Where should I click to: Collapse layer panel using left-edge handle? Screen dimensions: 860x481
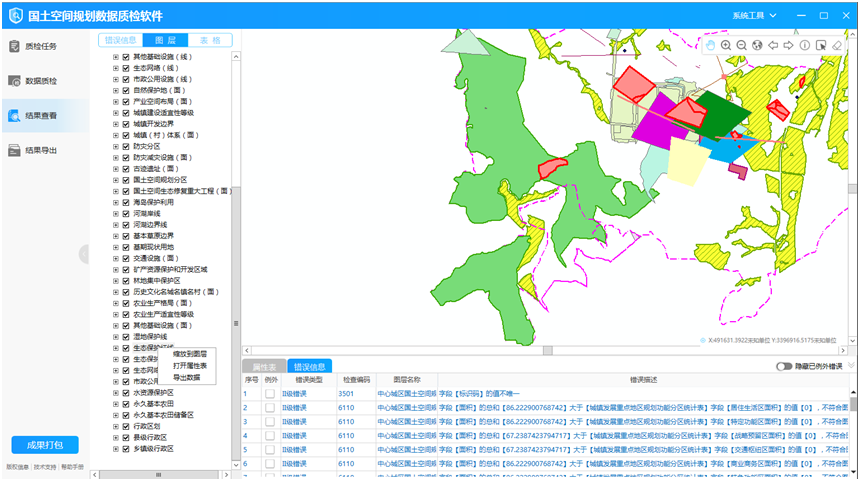84,254
